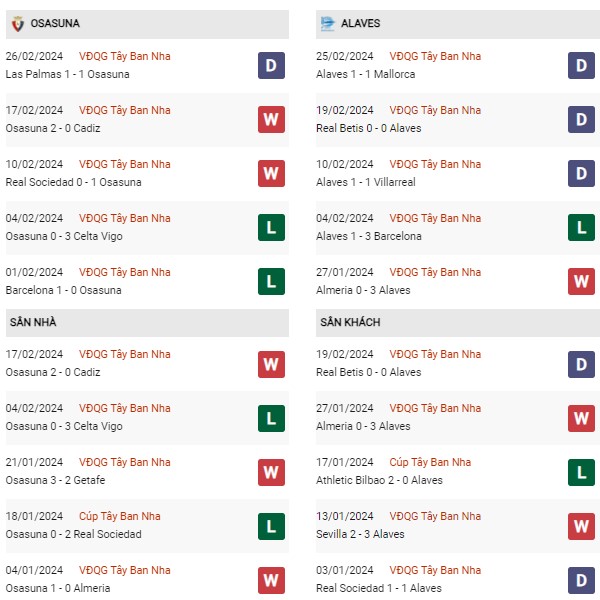
Task: Open the Sân Khách section header
Action: coord(458,323)
